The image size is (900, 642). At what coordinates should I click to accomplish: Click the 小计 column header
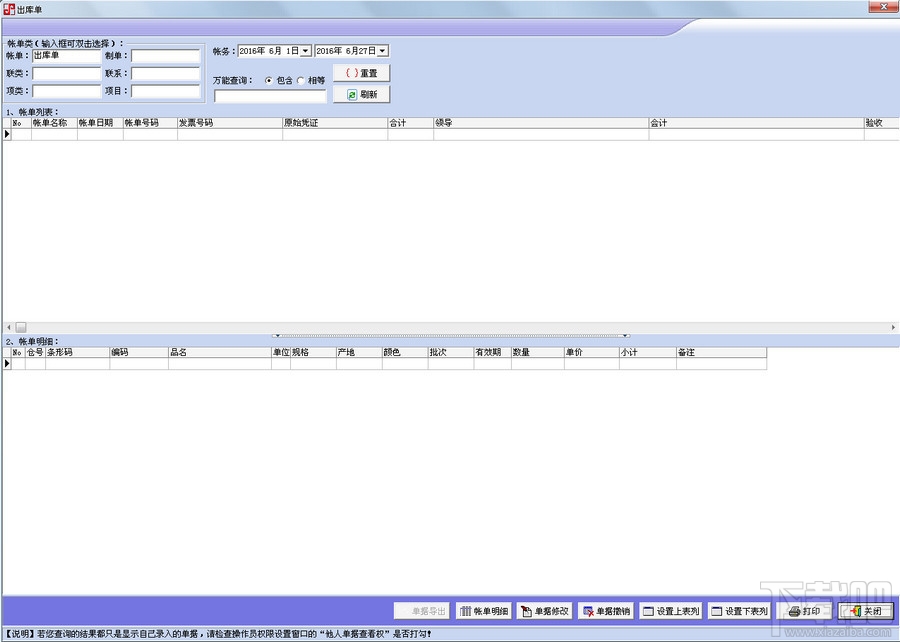pyautogui.click(x=648, y=352)
